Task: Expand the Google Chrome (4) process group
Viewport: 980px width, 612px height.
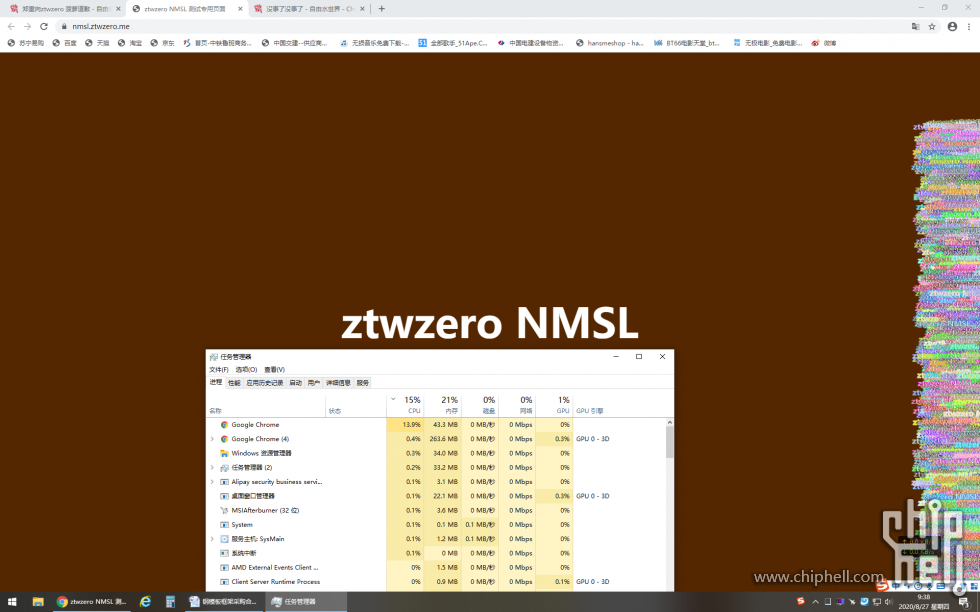Action: (x=212, y=439)
